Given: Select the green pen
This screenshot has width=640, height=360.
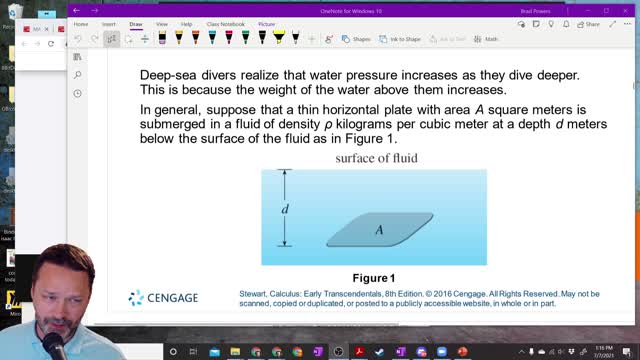Looking at the screenshot, I should point(245,38).
